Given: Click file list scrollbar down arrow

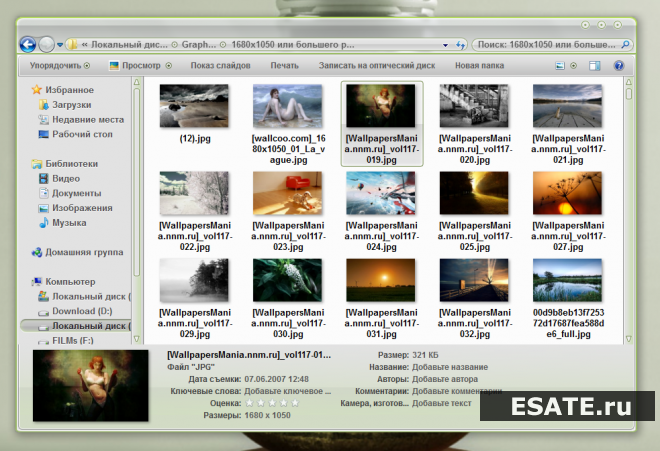Looking at the screenshot, I should (628, 339).
